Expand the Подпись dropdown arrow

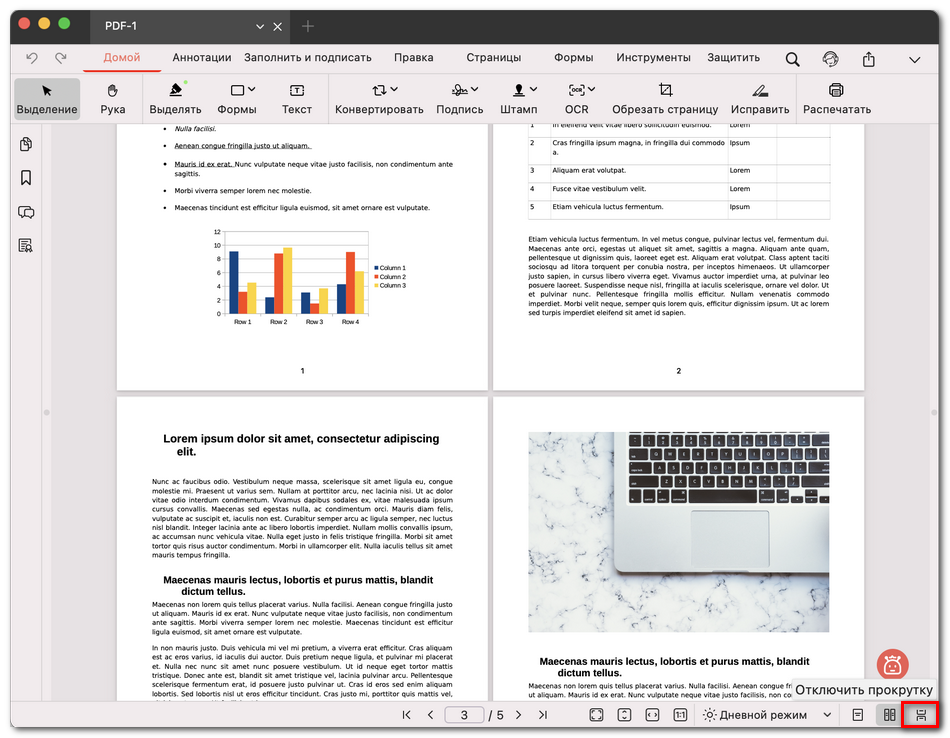[x=475, y=90]
